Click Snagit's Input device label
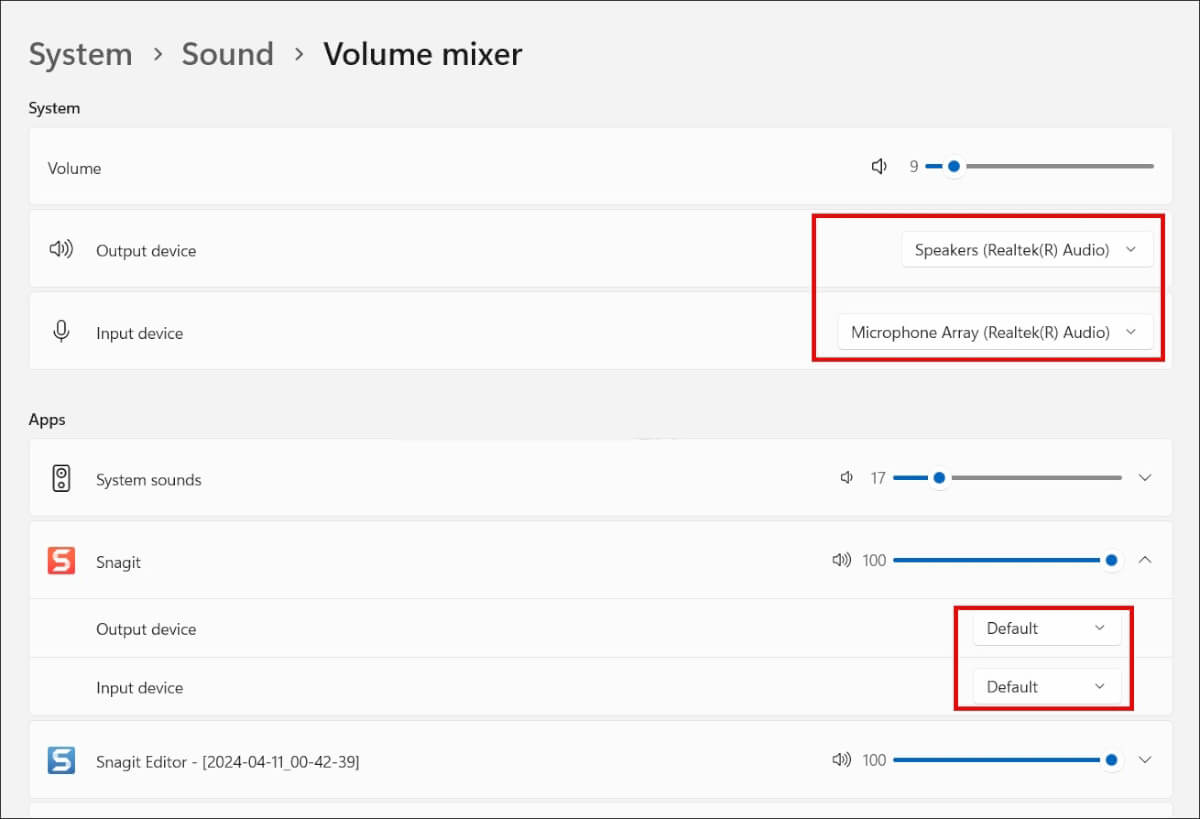 [x=139, y=688]
